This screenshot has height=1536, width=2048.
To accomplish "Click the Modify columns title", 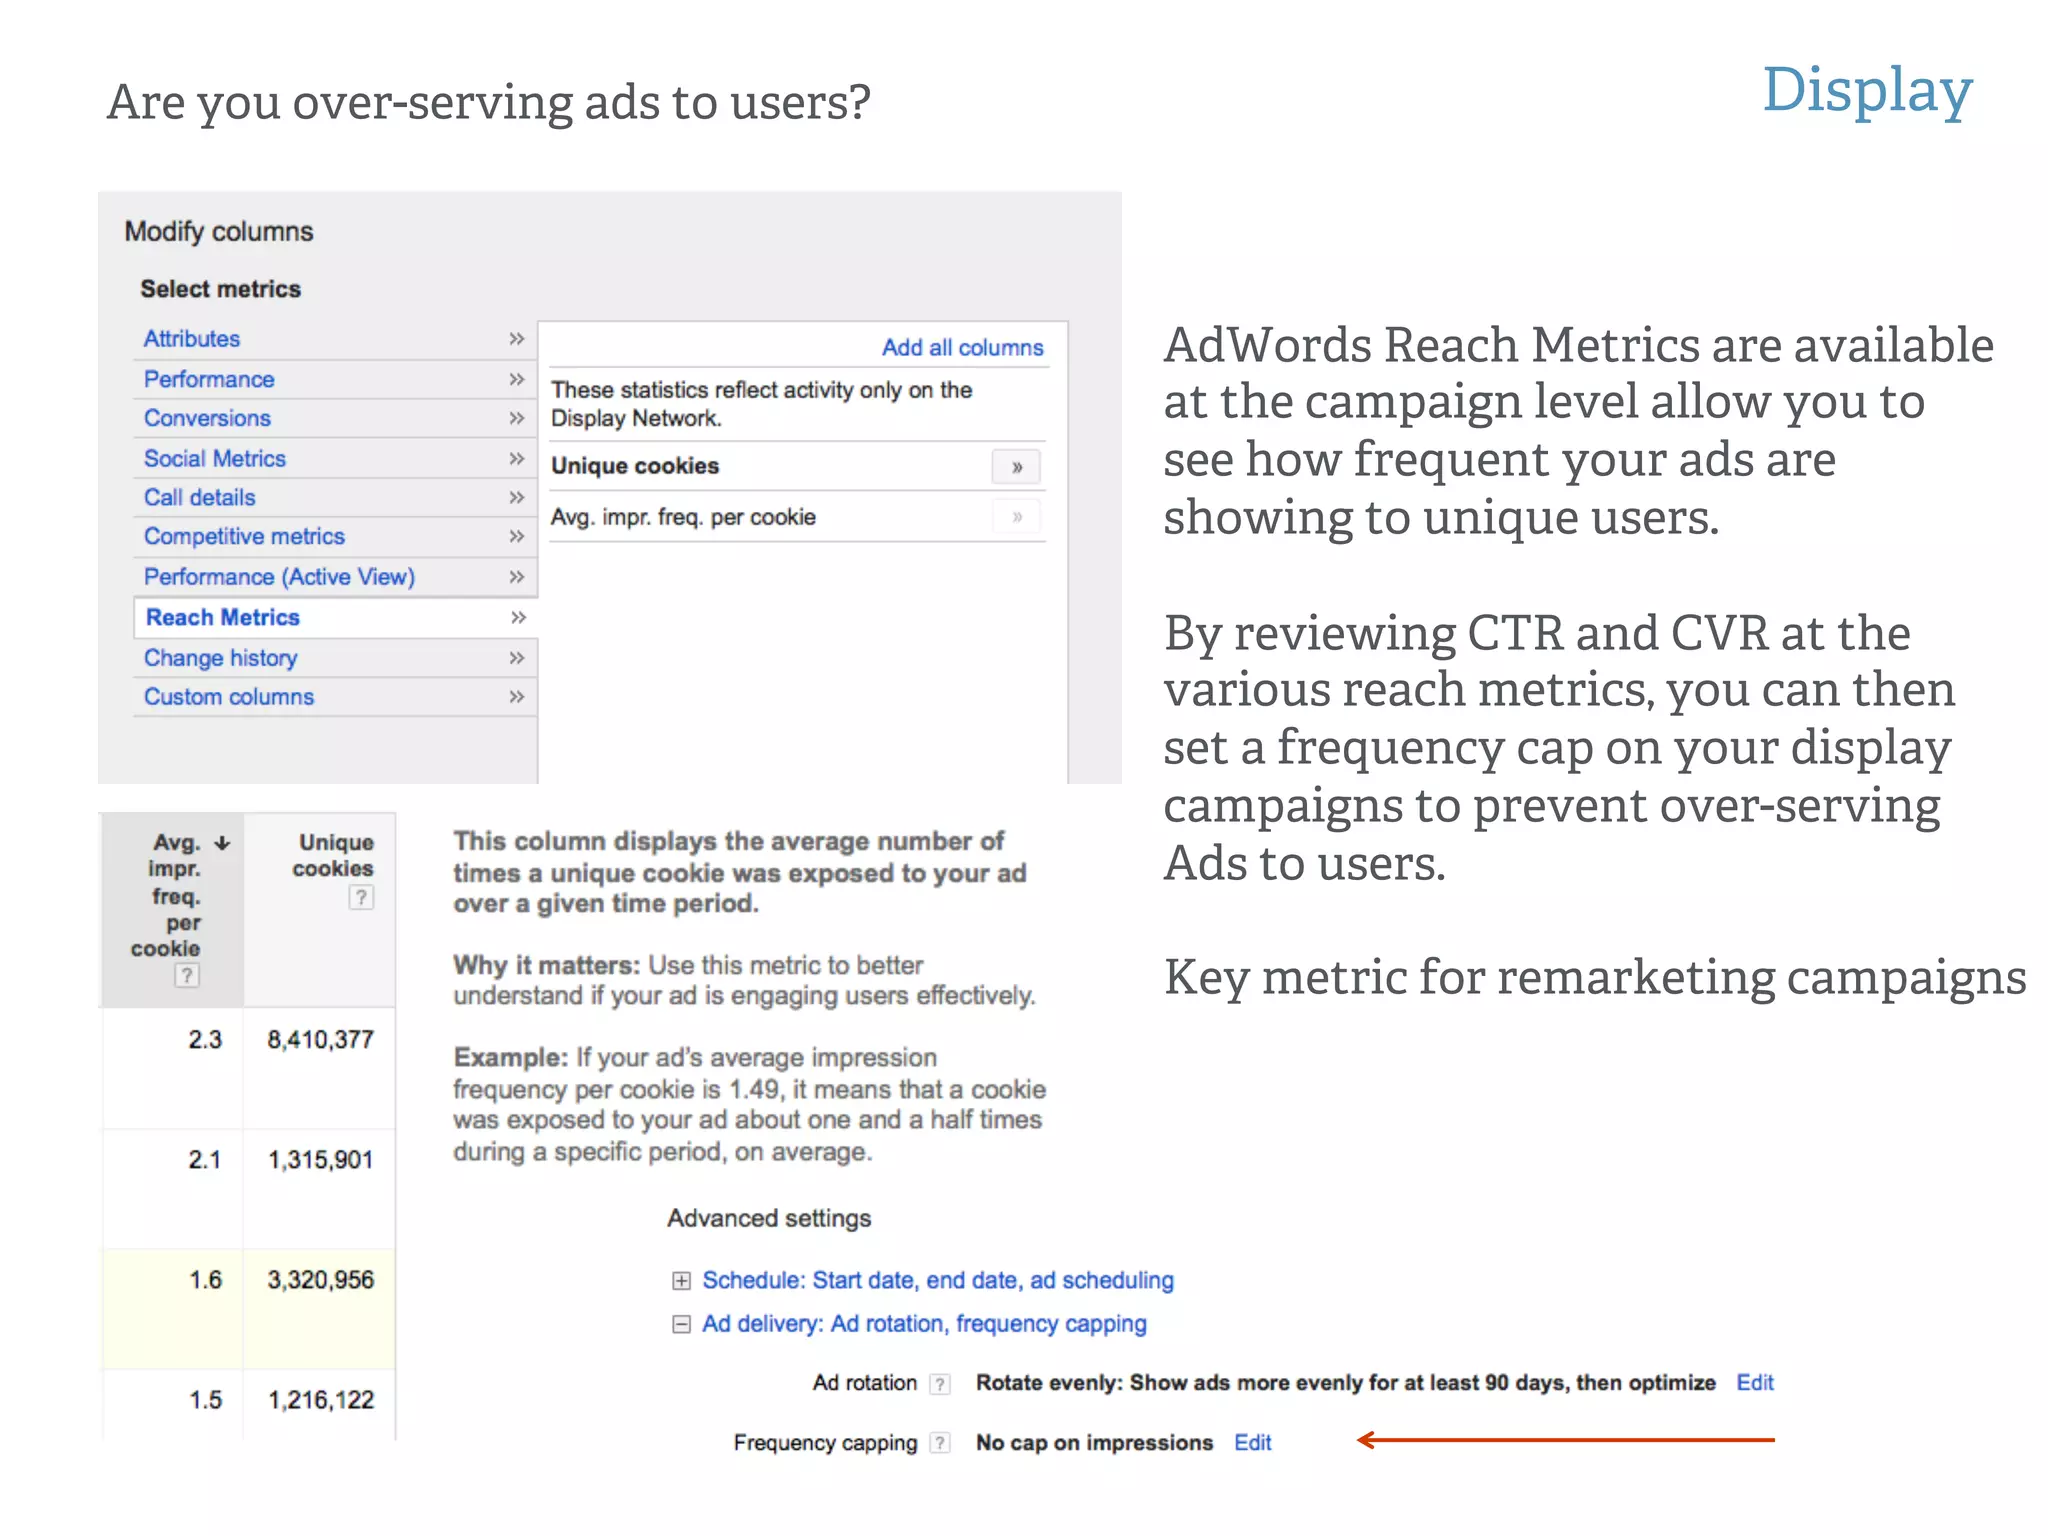I will tap(219, 232).
